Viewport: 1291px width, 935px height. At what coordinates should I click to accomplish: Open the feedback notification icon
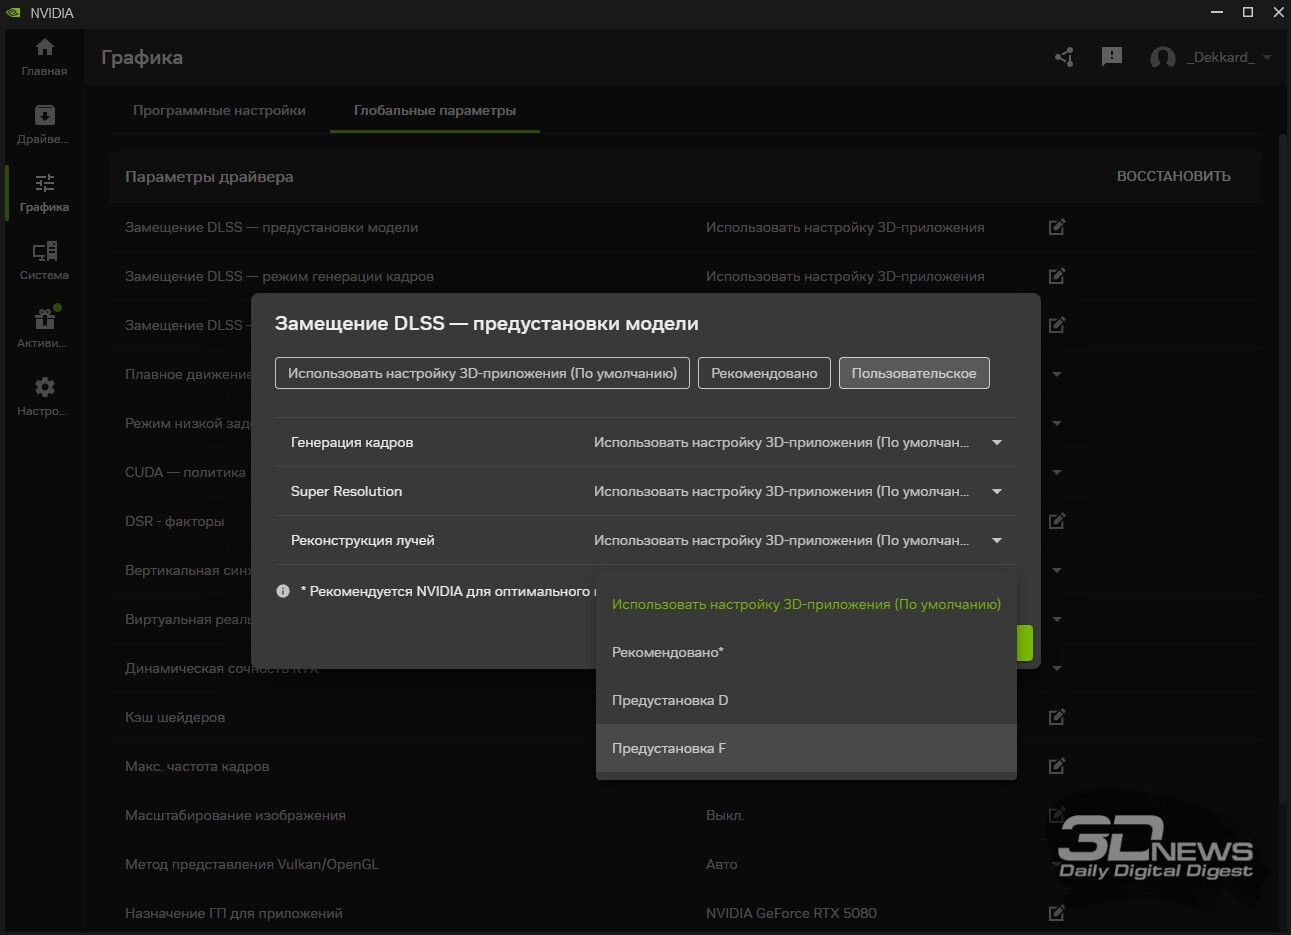coord(1112,57)
